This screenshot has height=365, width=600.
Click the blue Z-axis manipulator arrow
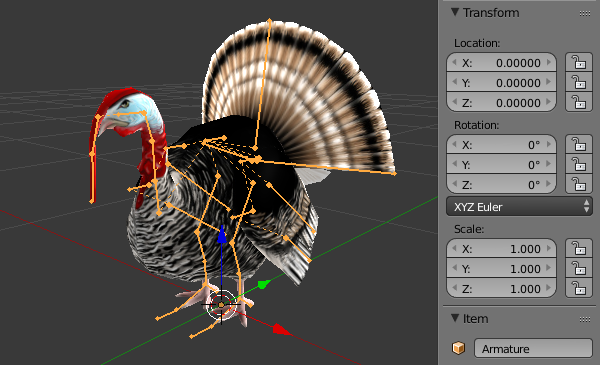coord(222,235)
